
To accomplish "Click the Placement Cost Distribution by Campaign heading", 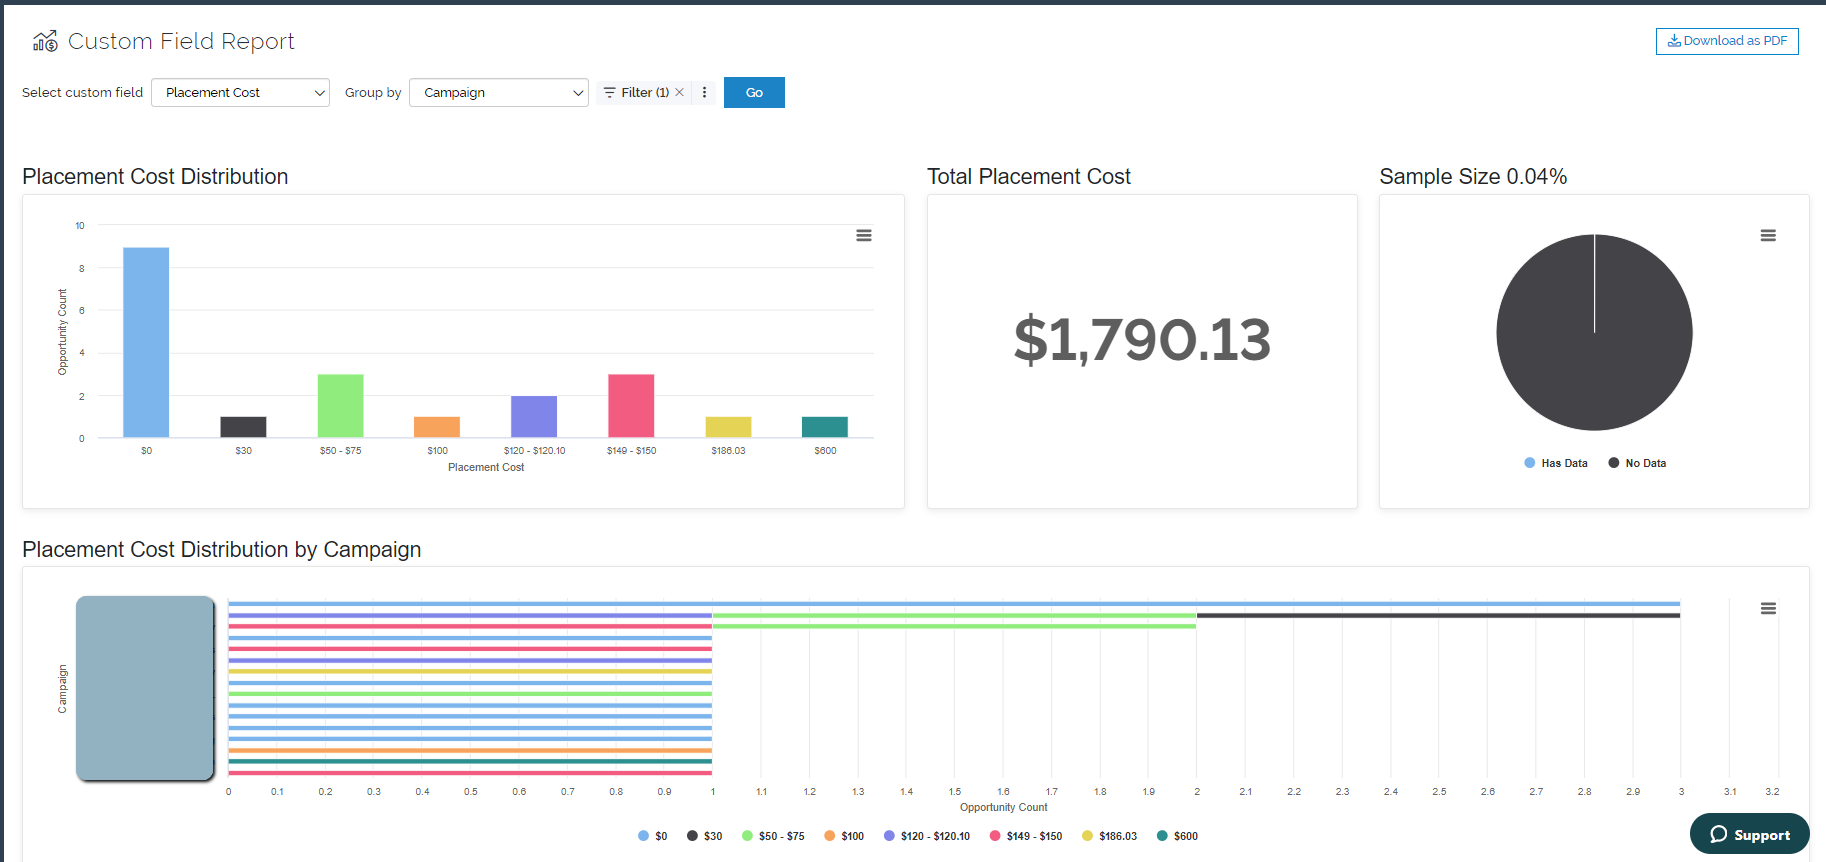I will click(222, 550).
